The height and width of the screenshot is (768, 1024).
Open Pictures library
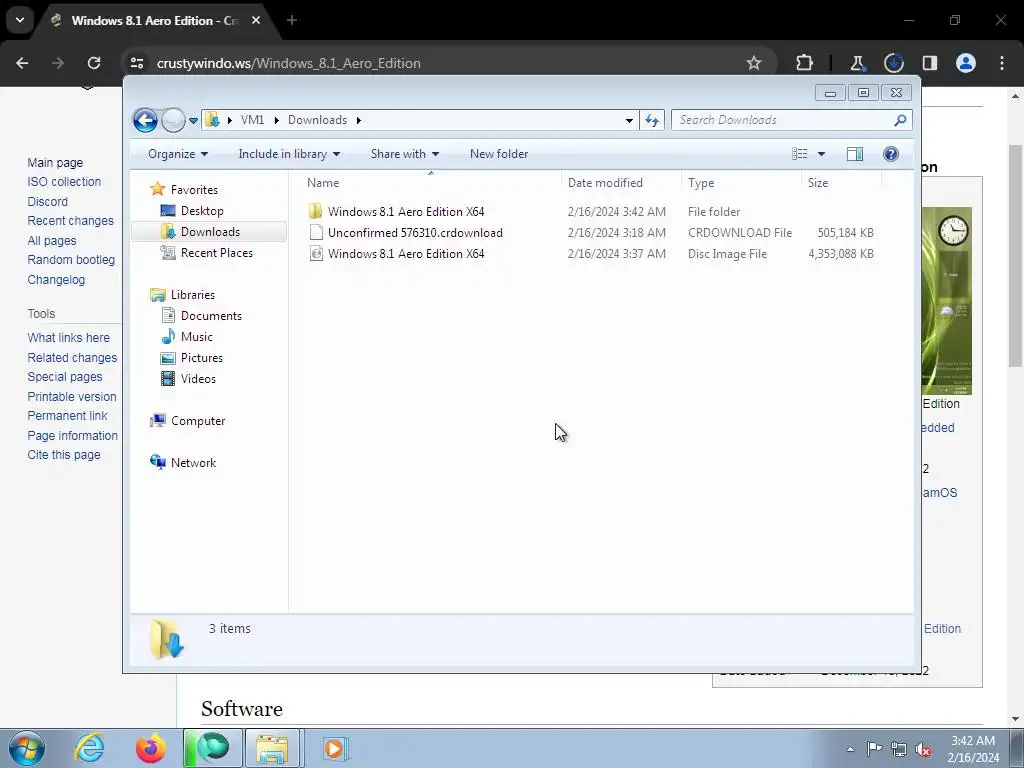pyautogui.click(x=201, y=358)
